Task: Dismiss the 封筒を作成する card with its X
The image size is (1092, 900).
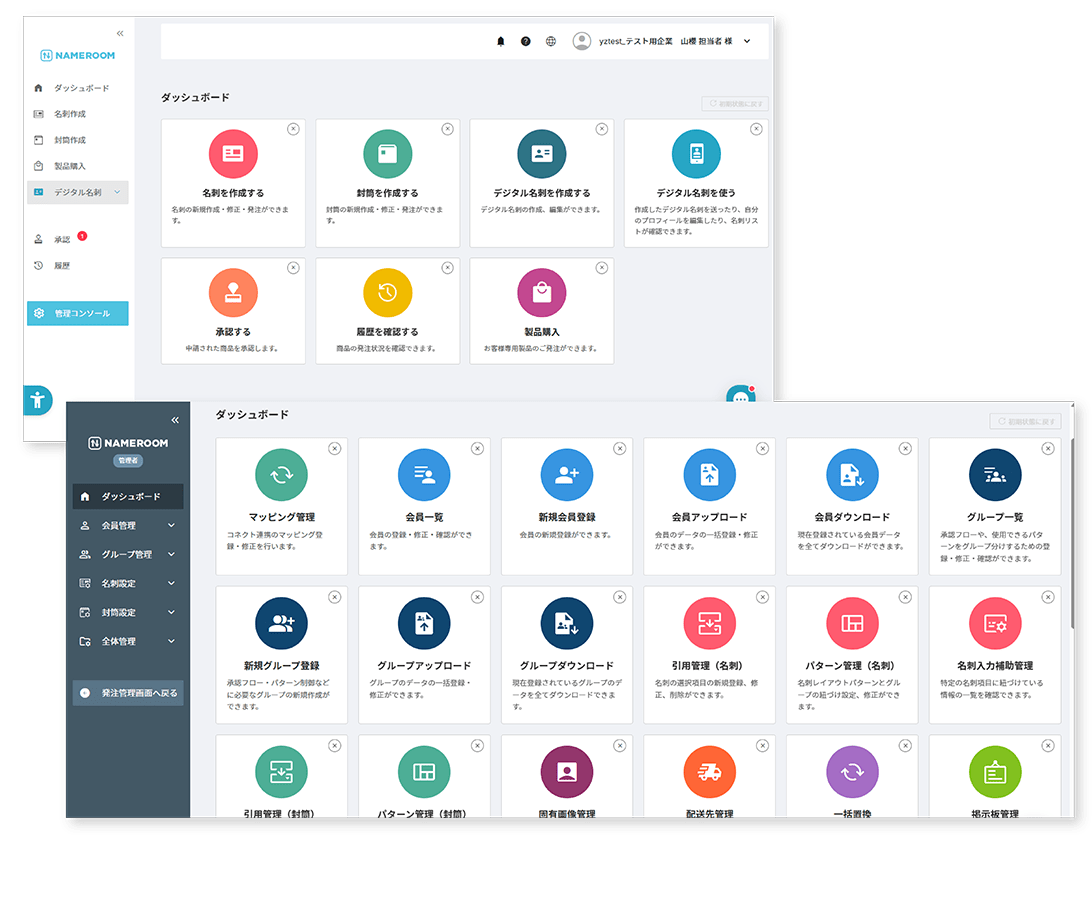Action: pos(447,129)
